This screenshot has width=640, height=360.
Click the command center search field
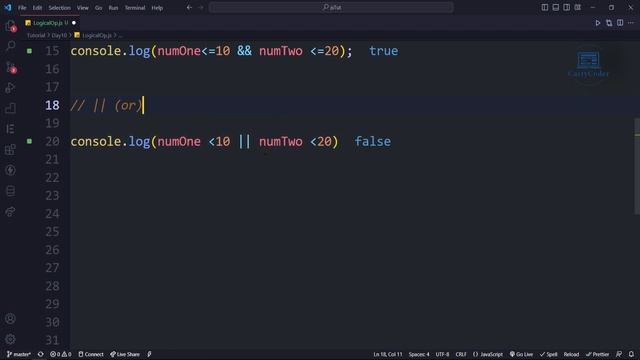pyautogui.click(x=331, y=7)
